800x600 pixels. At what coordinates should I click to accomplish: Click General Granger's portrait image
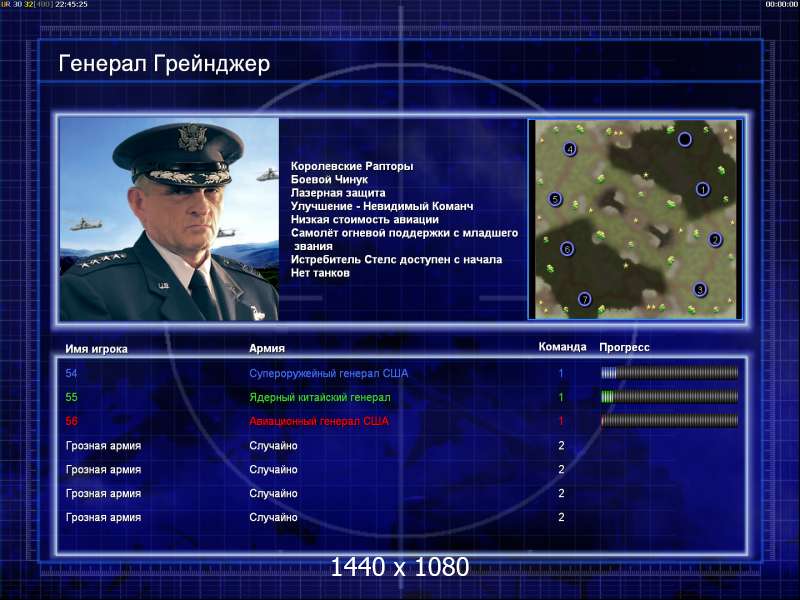click(169, 219)
